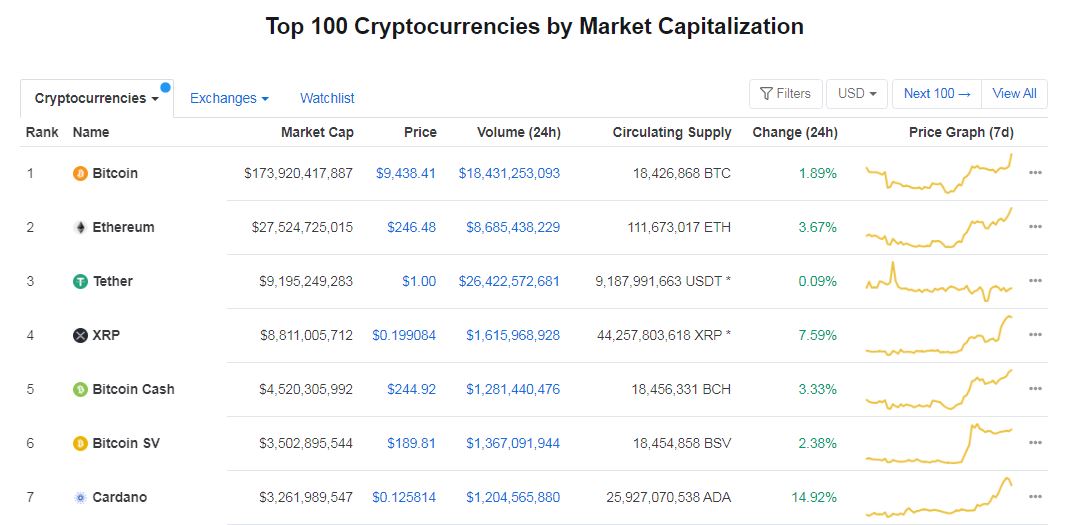Open the three-dot menu for the Bitcoin row

[x=1035, y=173]
